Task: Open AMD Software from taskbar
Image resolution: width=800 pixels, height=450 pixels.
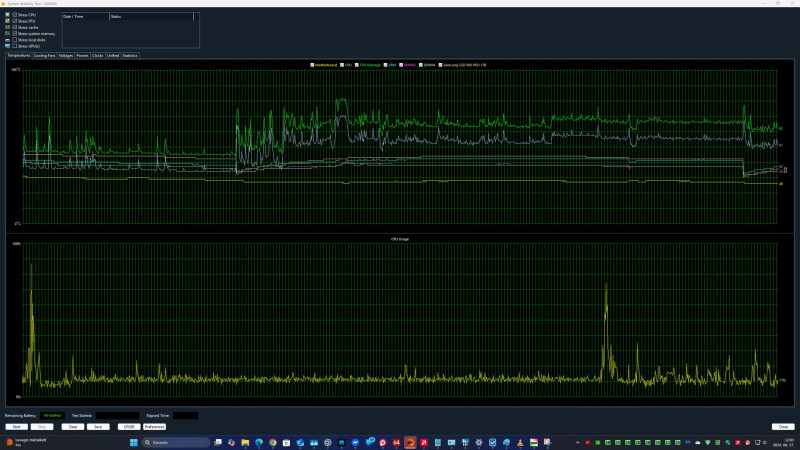Action: pyautogui.click(x=424, y=442)
